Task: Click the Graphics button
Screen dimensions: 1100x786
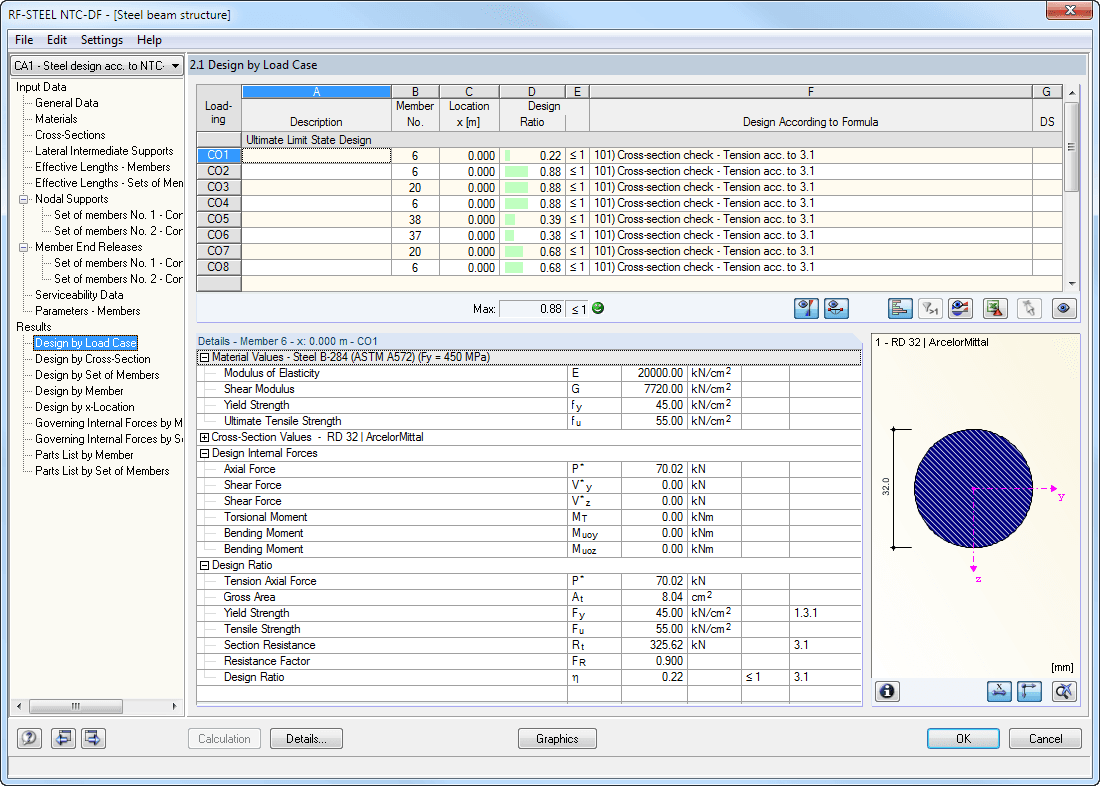Action: [x=557, y=738]
